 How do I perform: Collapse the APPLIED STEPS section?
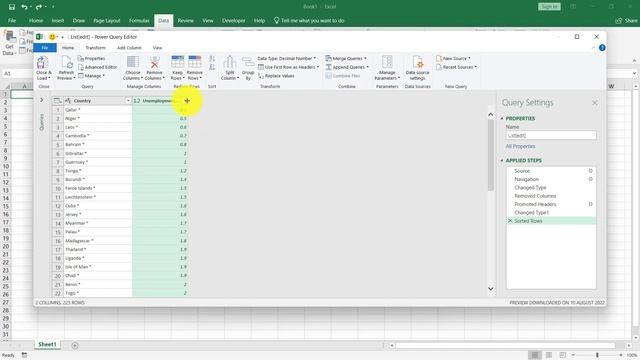[502, 161]
